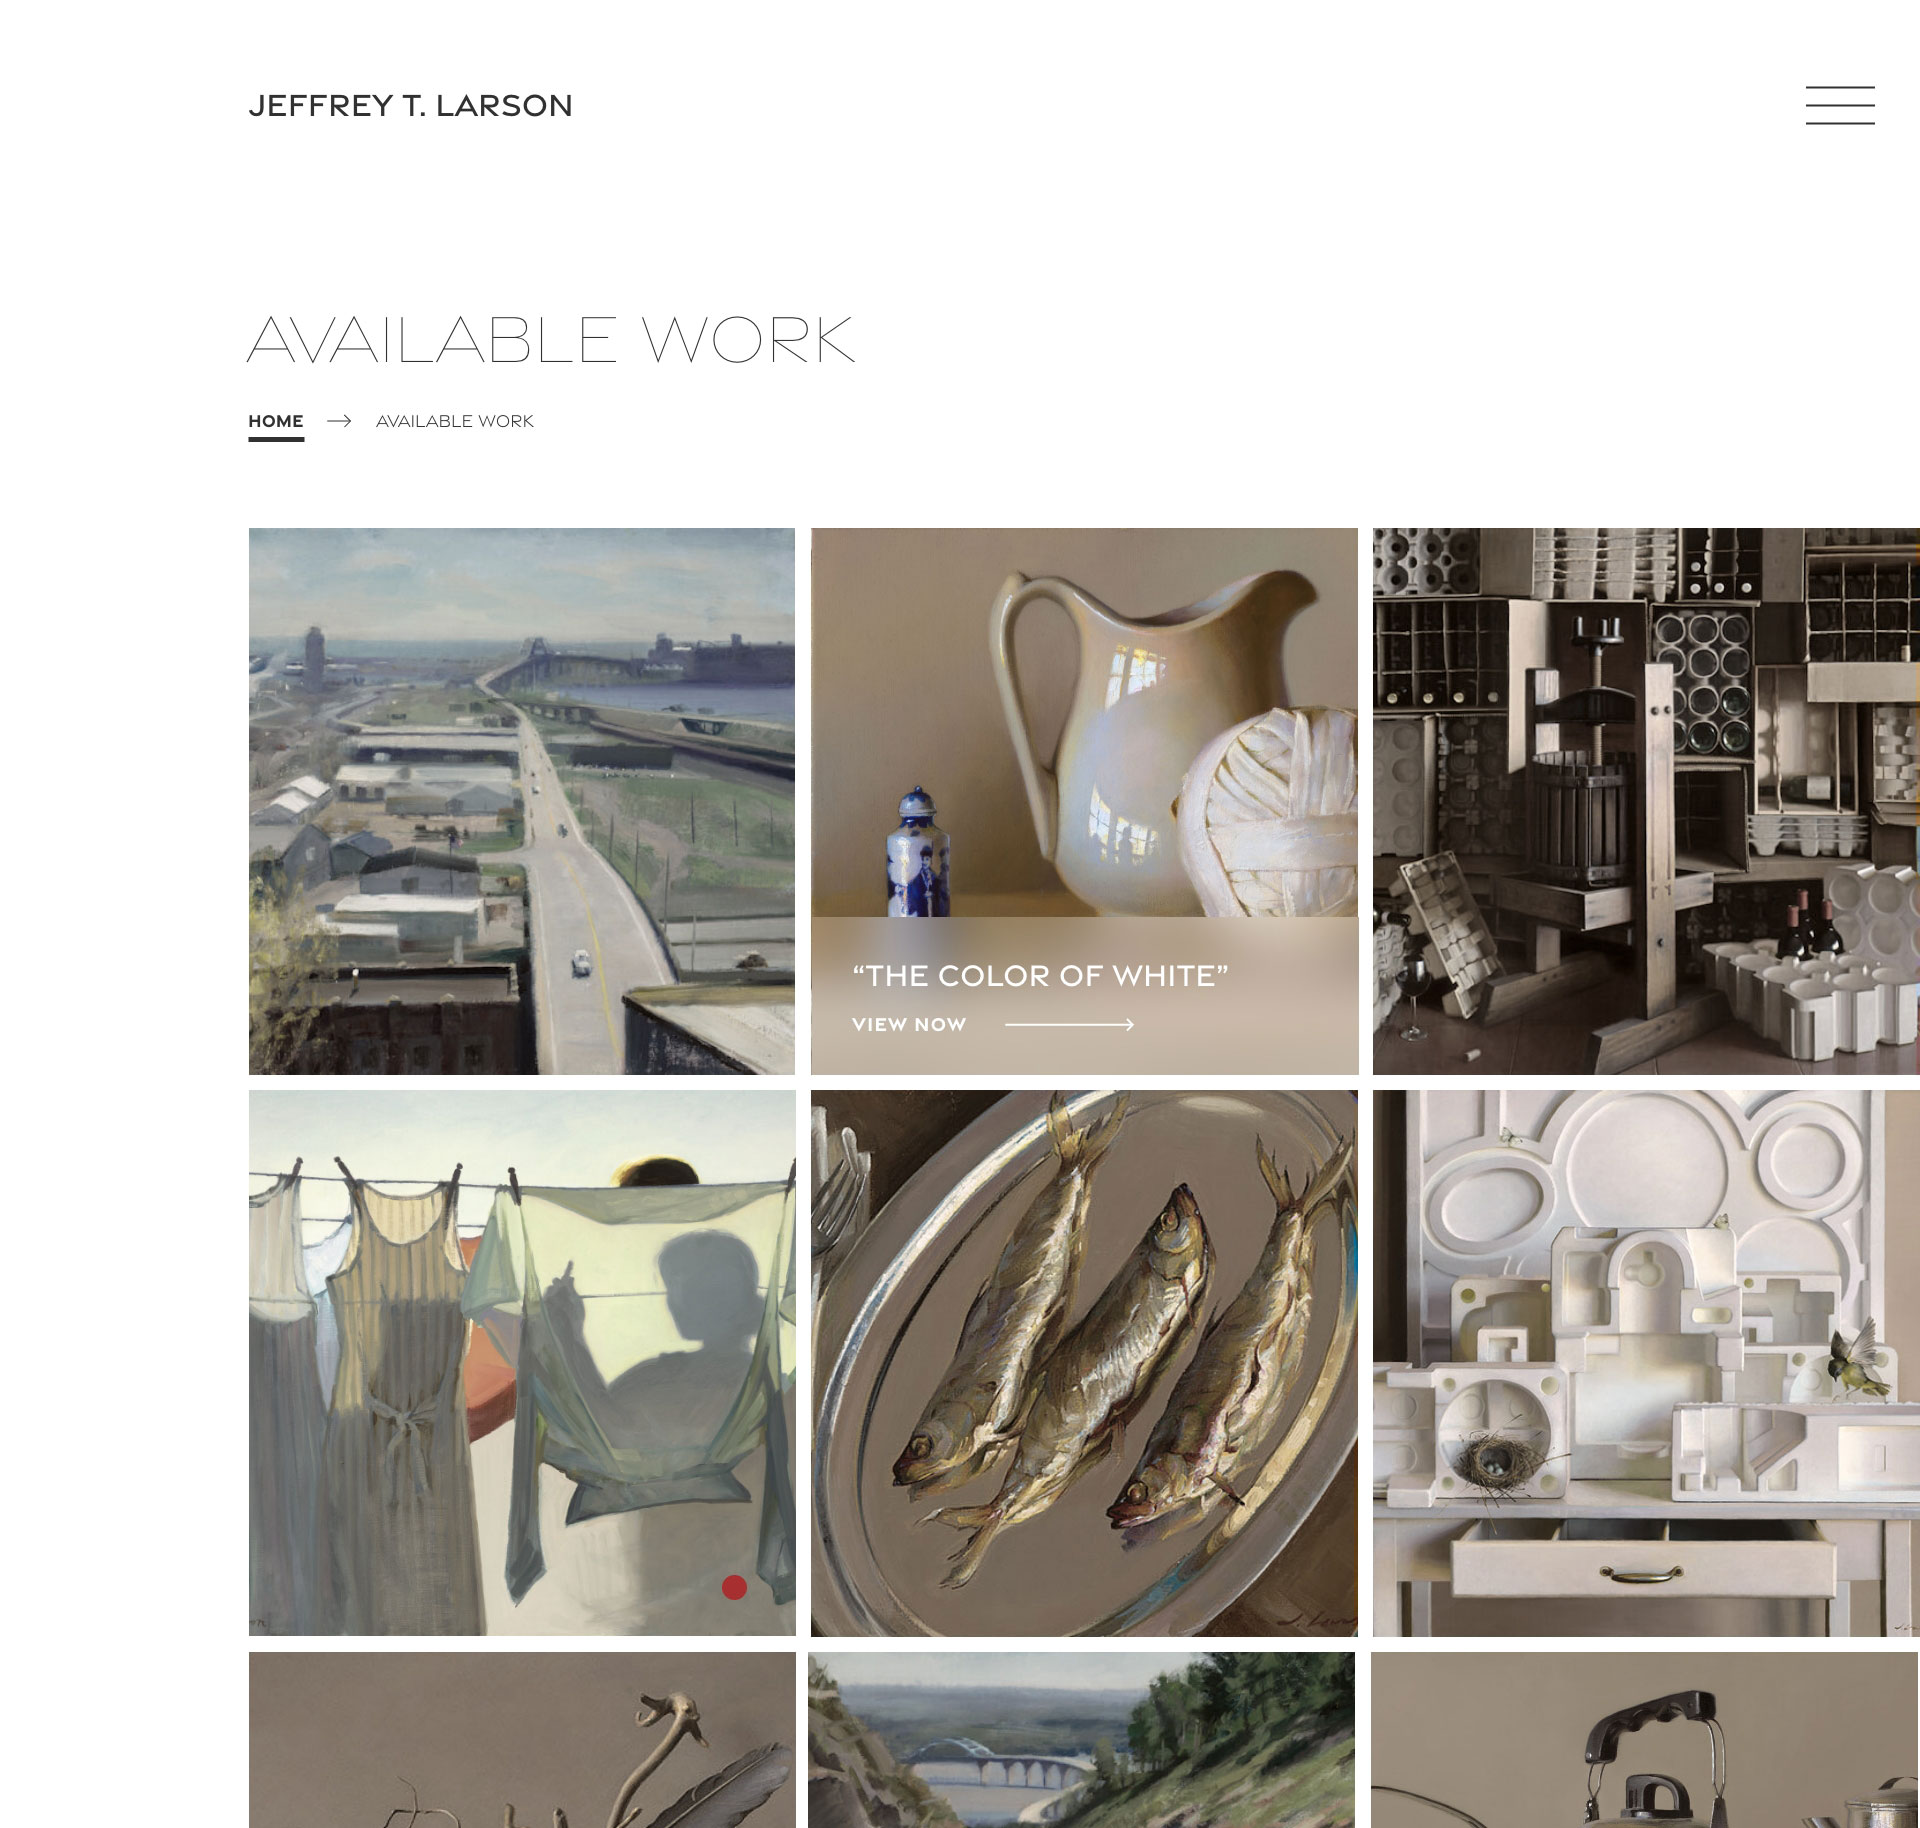Click the blue porcelain bottle in painting

tap(917, 852)
